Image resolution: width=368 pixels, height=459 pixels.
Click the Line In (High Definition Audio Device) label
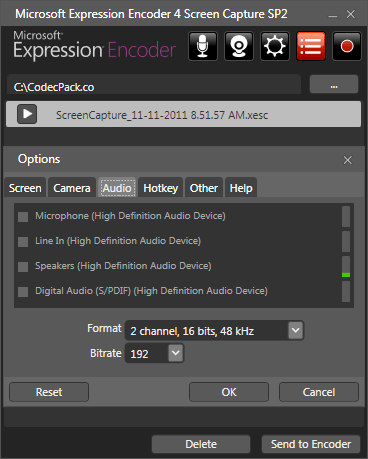pos(118,241)
